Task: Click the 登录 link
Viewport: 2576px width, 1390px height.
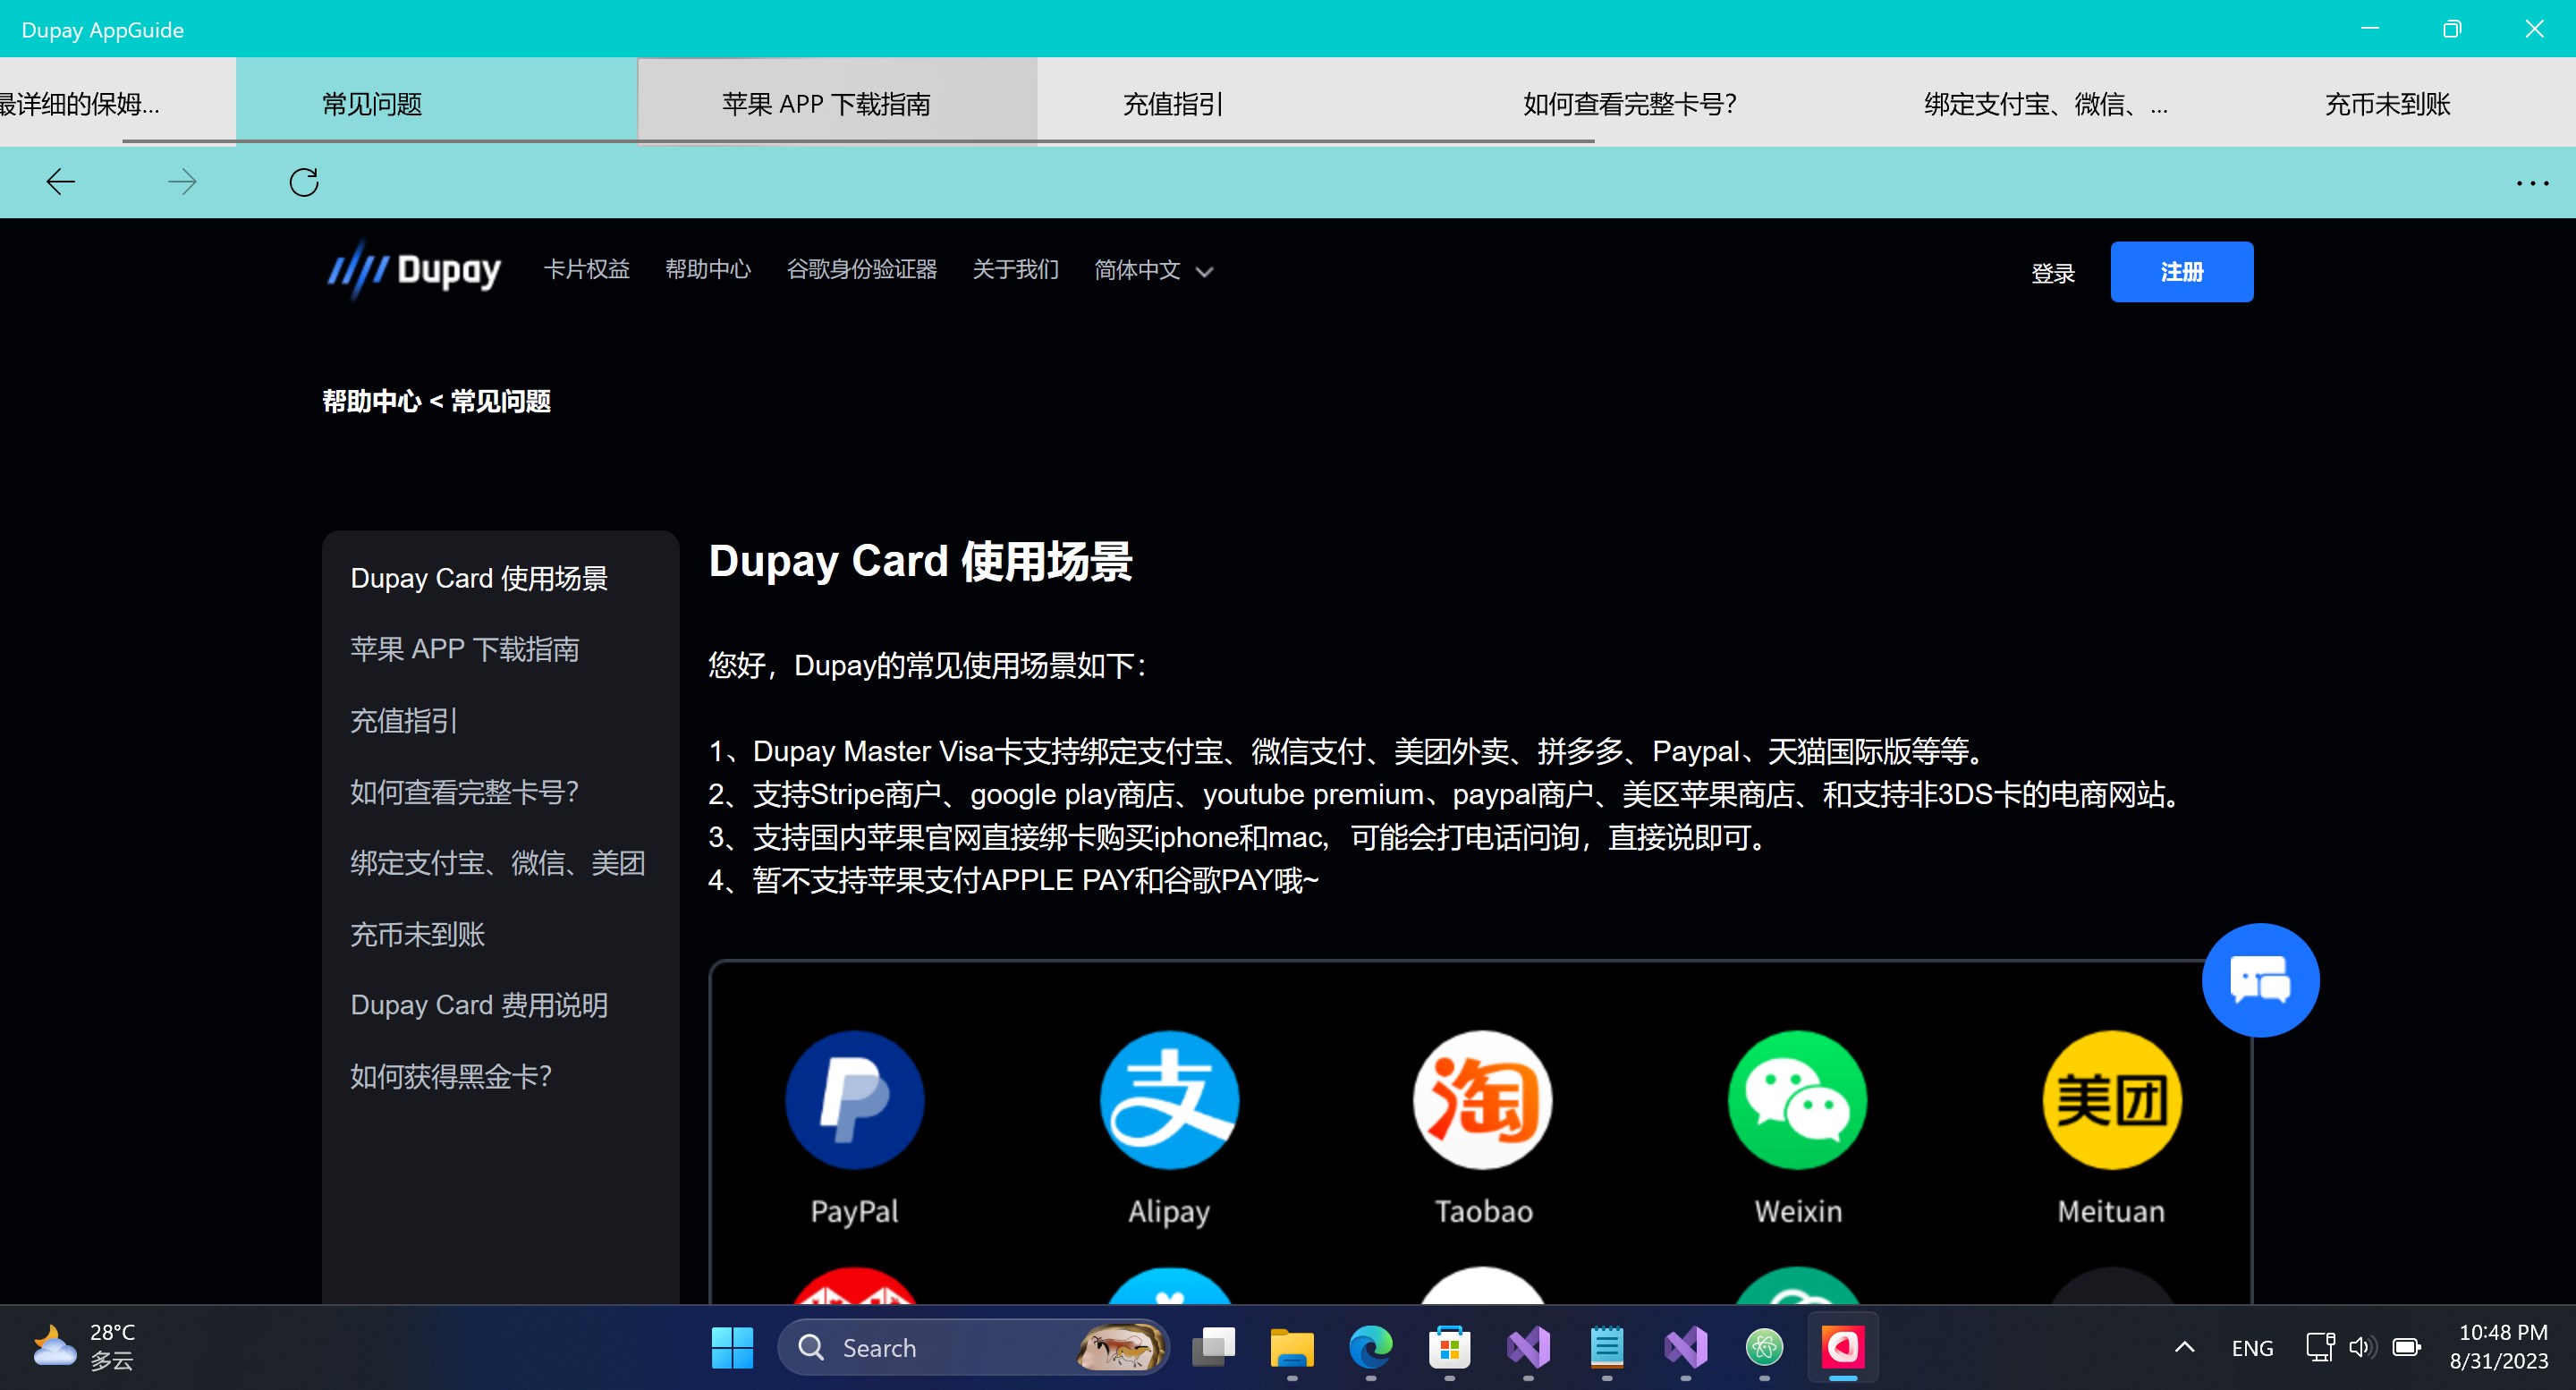Action: click(x=2052, y=273)
